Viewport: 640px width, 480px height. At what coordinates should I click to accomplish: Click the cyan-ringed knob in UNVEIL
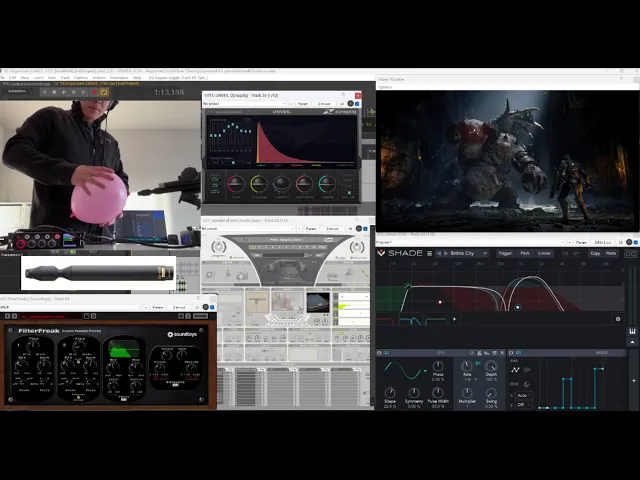(327, 184)
